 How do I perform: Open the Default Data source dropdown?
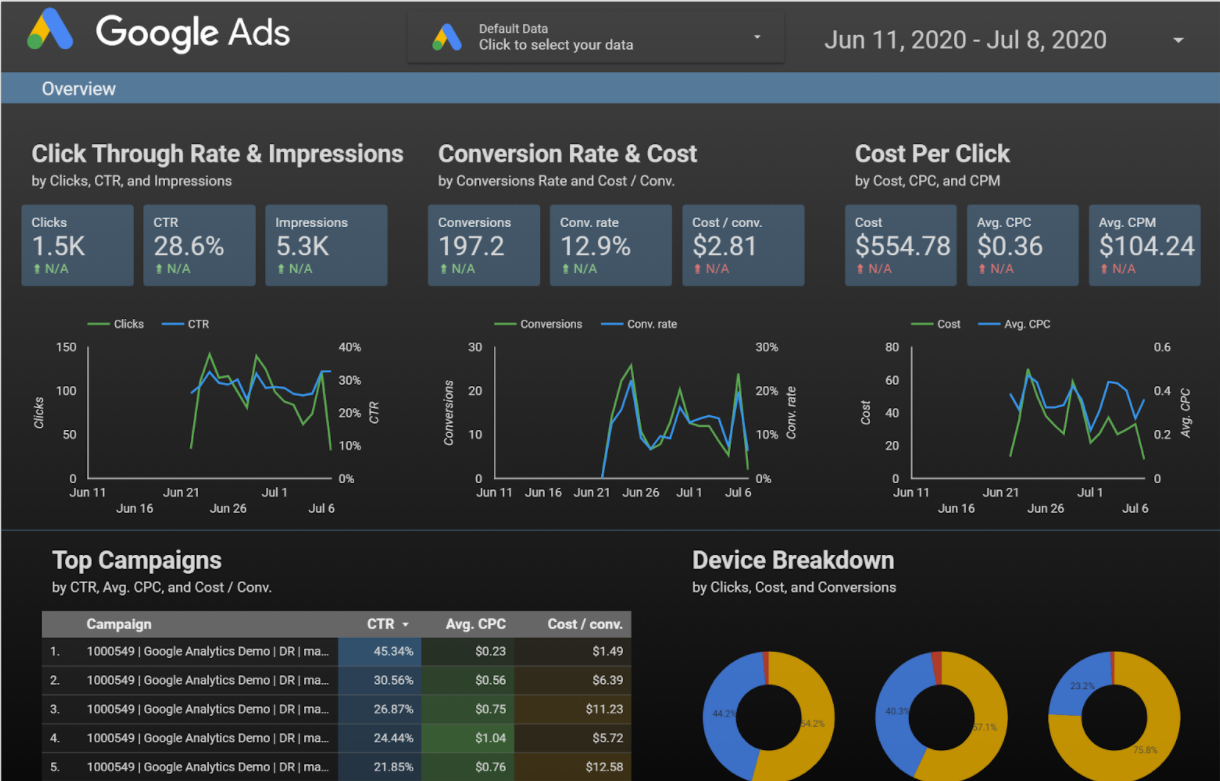(x=596, y=38)
